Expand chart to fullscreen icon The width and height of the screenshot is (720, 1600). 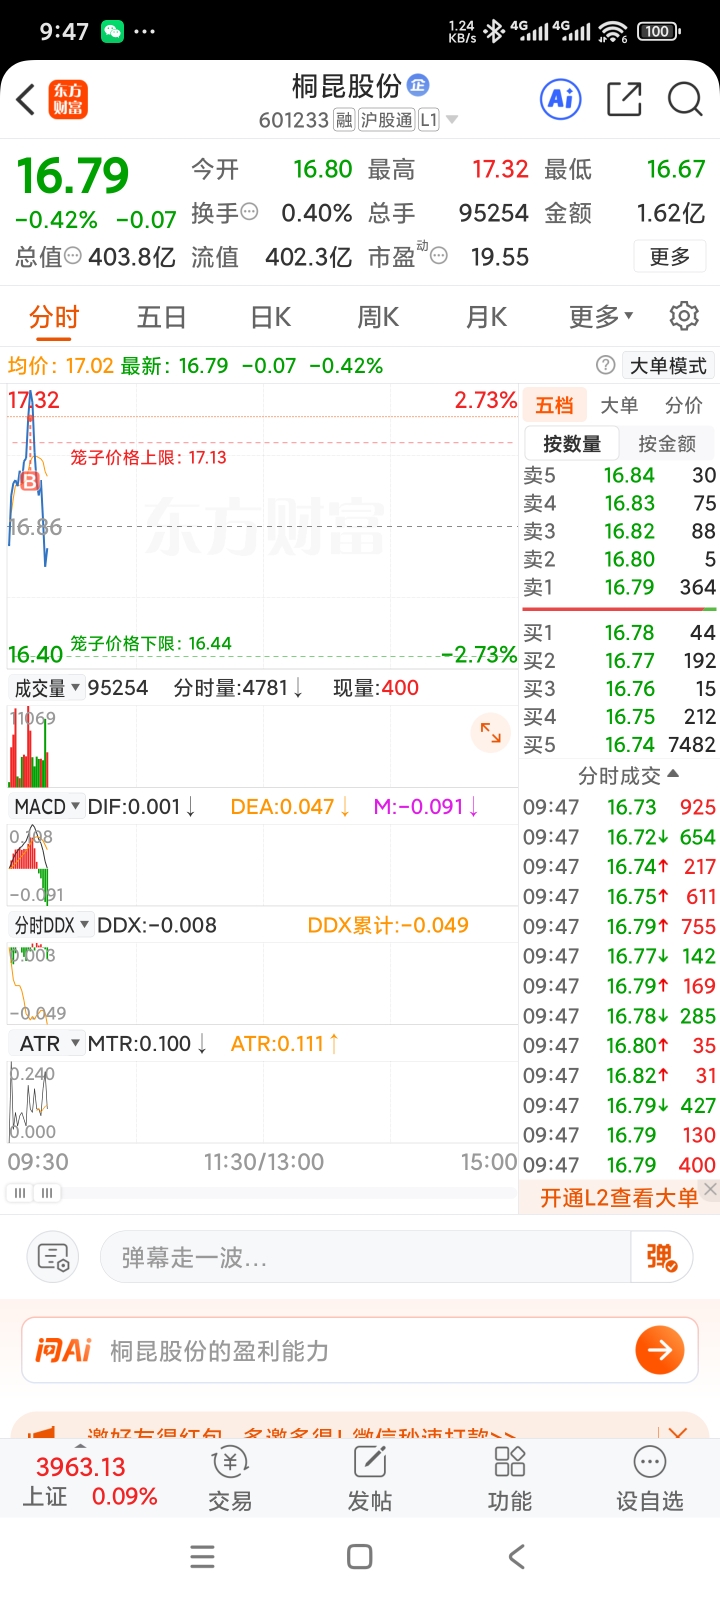(490, 732)
